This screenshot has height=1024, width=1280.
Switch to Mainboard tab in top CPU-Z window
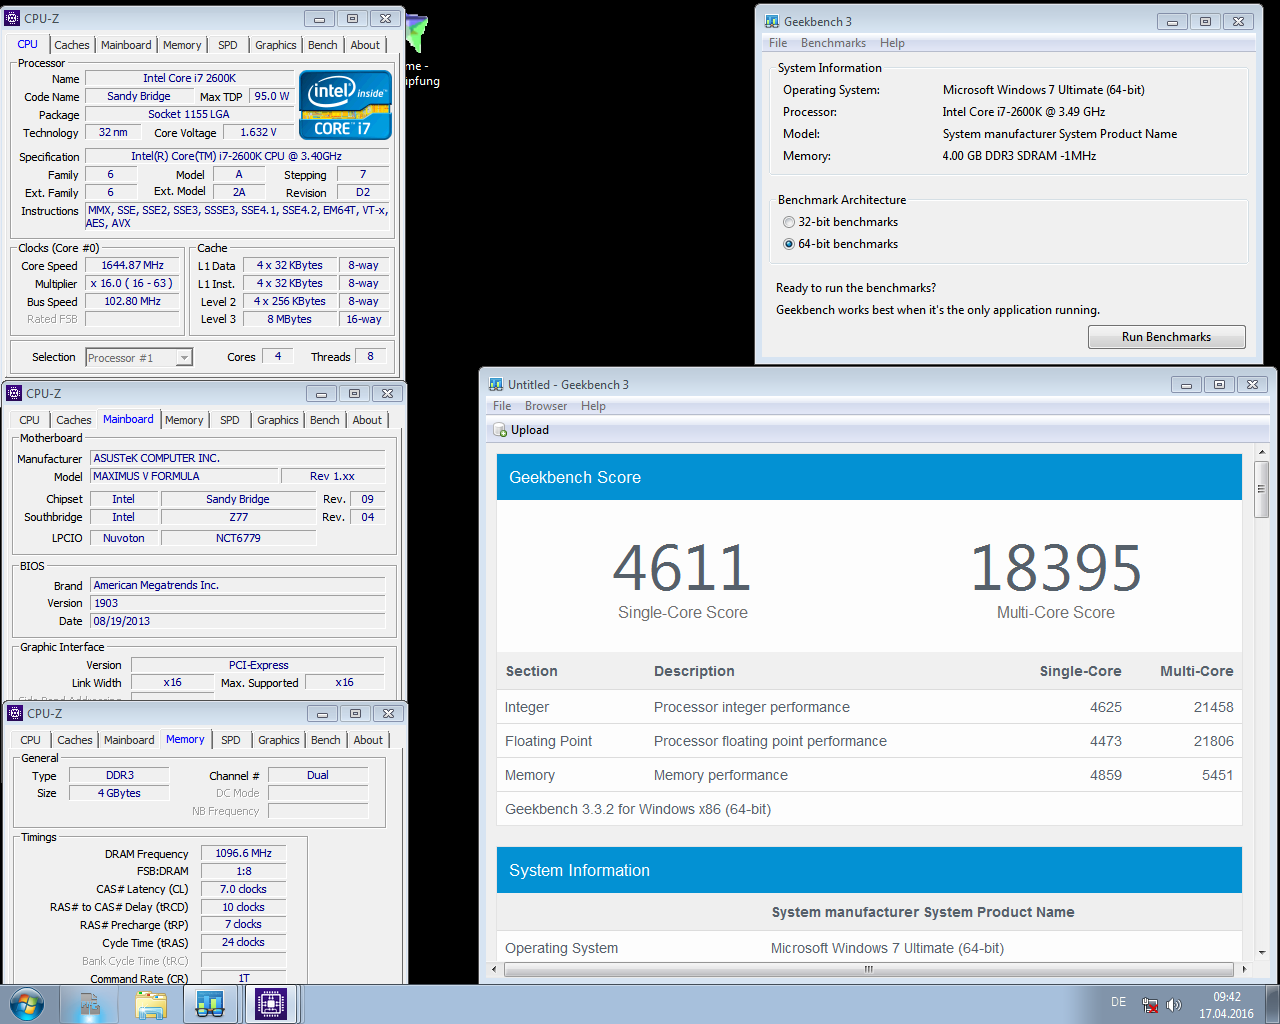[126, 45]
